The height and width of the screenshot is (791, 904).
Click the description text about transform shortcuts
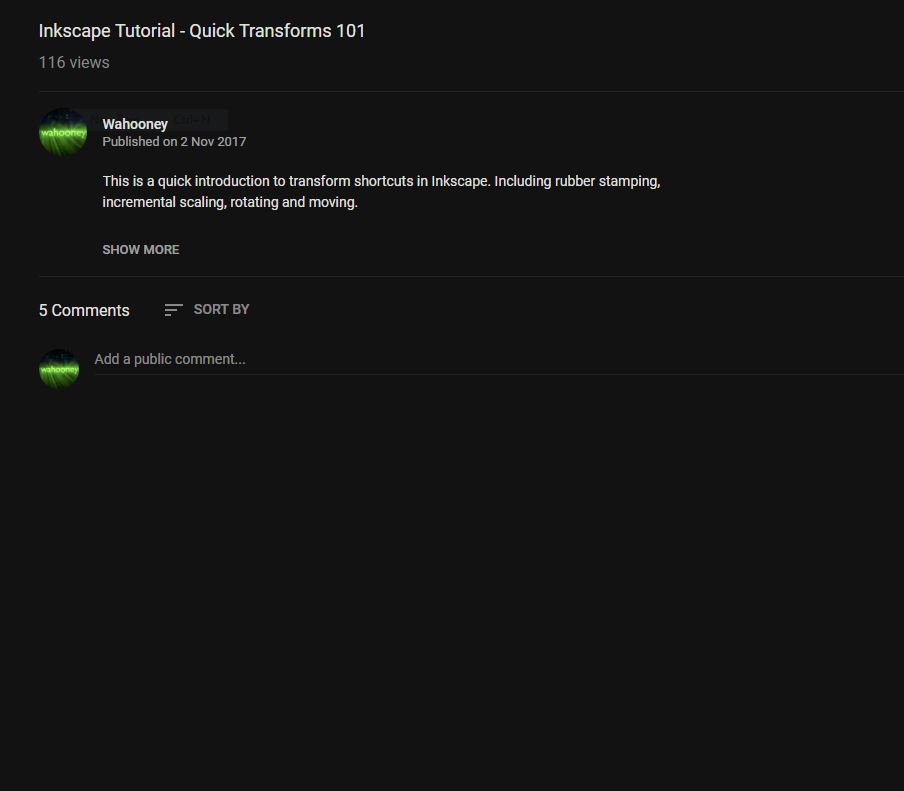(x=381, y=191)
